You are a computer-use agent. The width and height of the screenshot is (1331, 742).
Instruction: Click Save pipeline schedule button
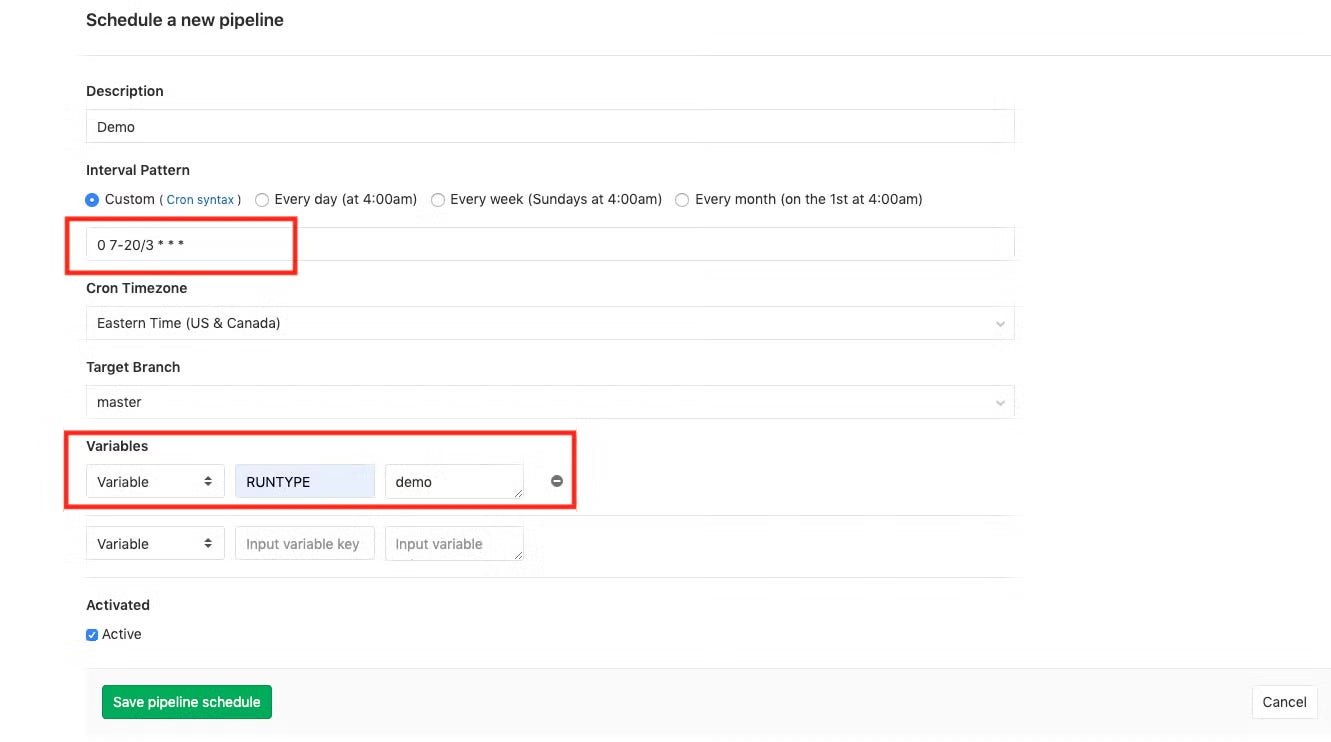187,702
